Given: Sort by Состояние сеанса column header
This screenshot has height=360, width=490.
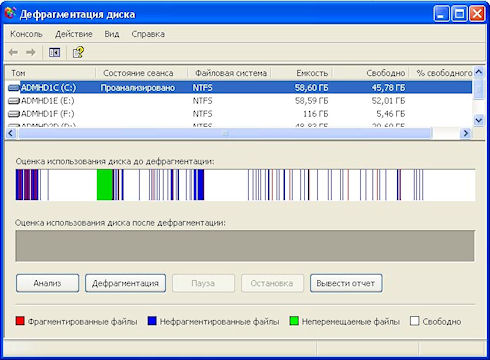Looking at the screenshot, I should (142, 73).
